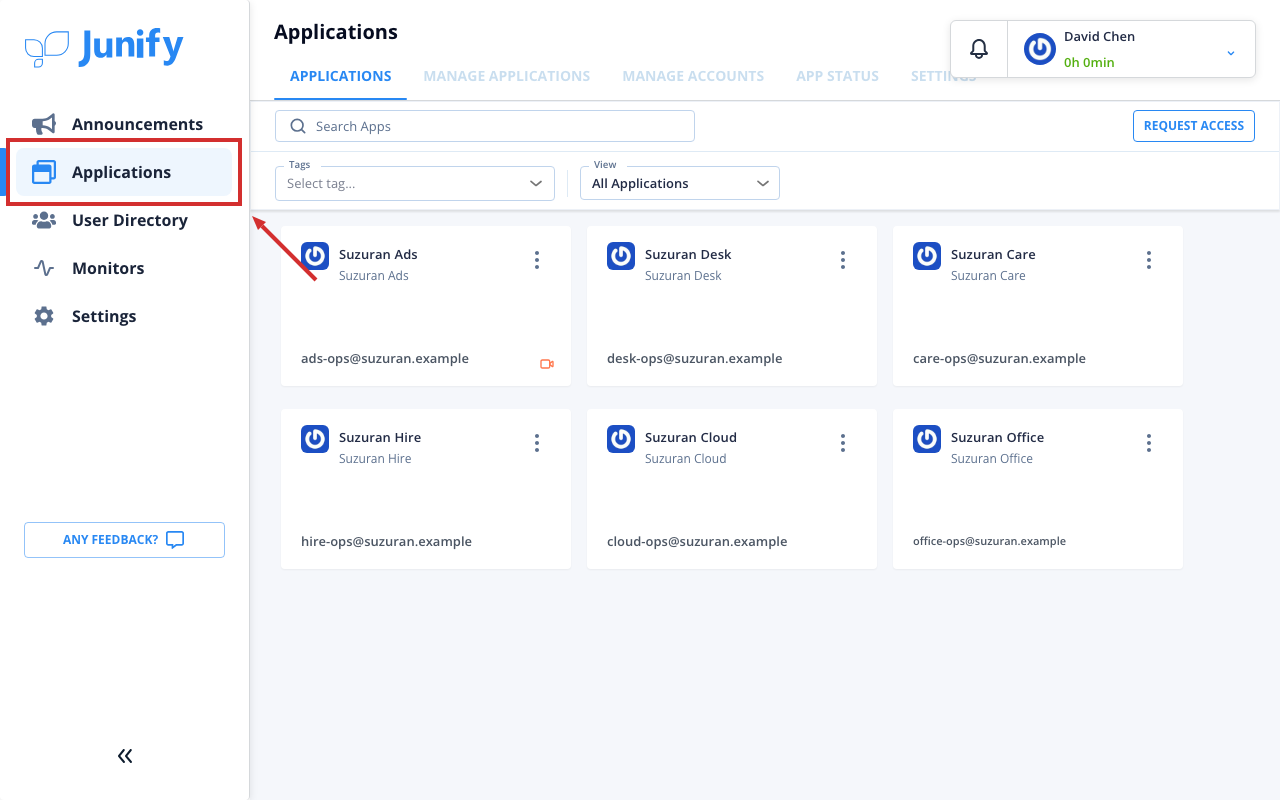Click the Suzuran Cloud card title
1280x800 pixels.
691,437
